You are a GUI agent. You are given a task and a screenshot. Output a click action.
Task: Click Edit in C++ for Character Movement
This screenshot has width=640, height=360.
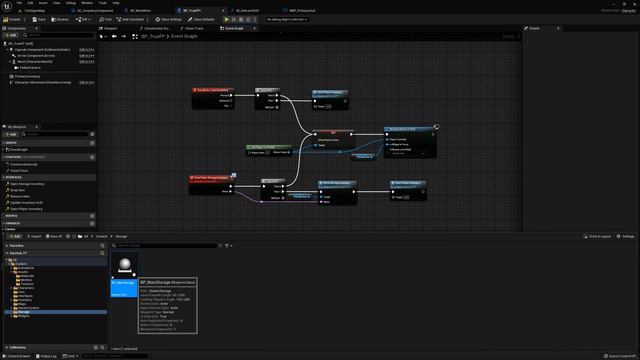87,82
